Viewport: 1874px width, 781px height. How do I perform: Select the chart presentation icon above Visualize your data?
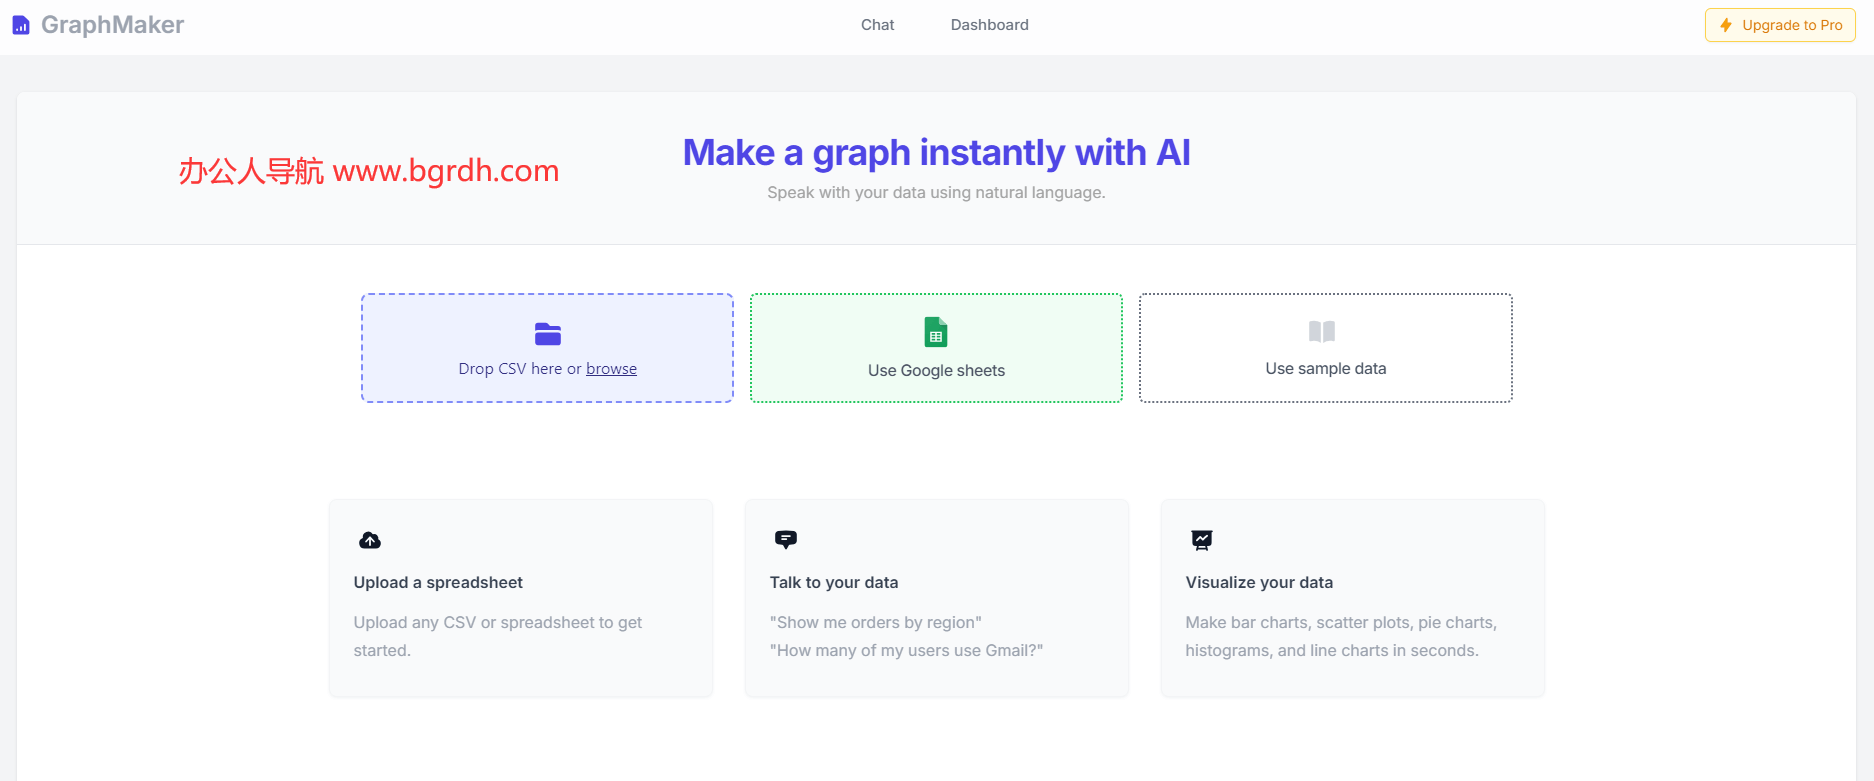click(x=1201, y=539)
